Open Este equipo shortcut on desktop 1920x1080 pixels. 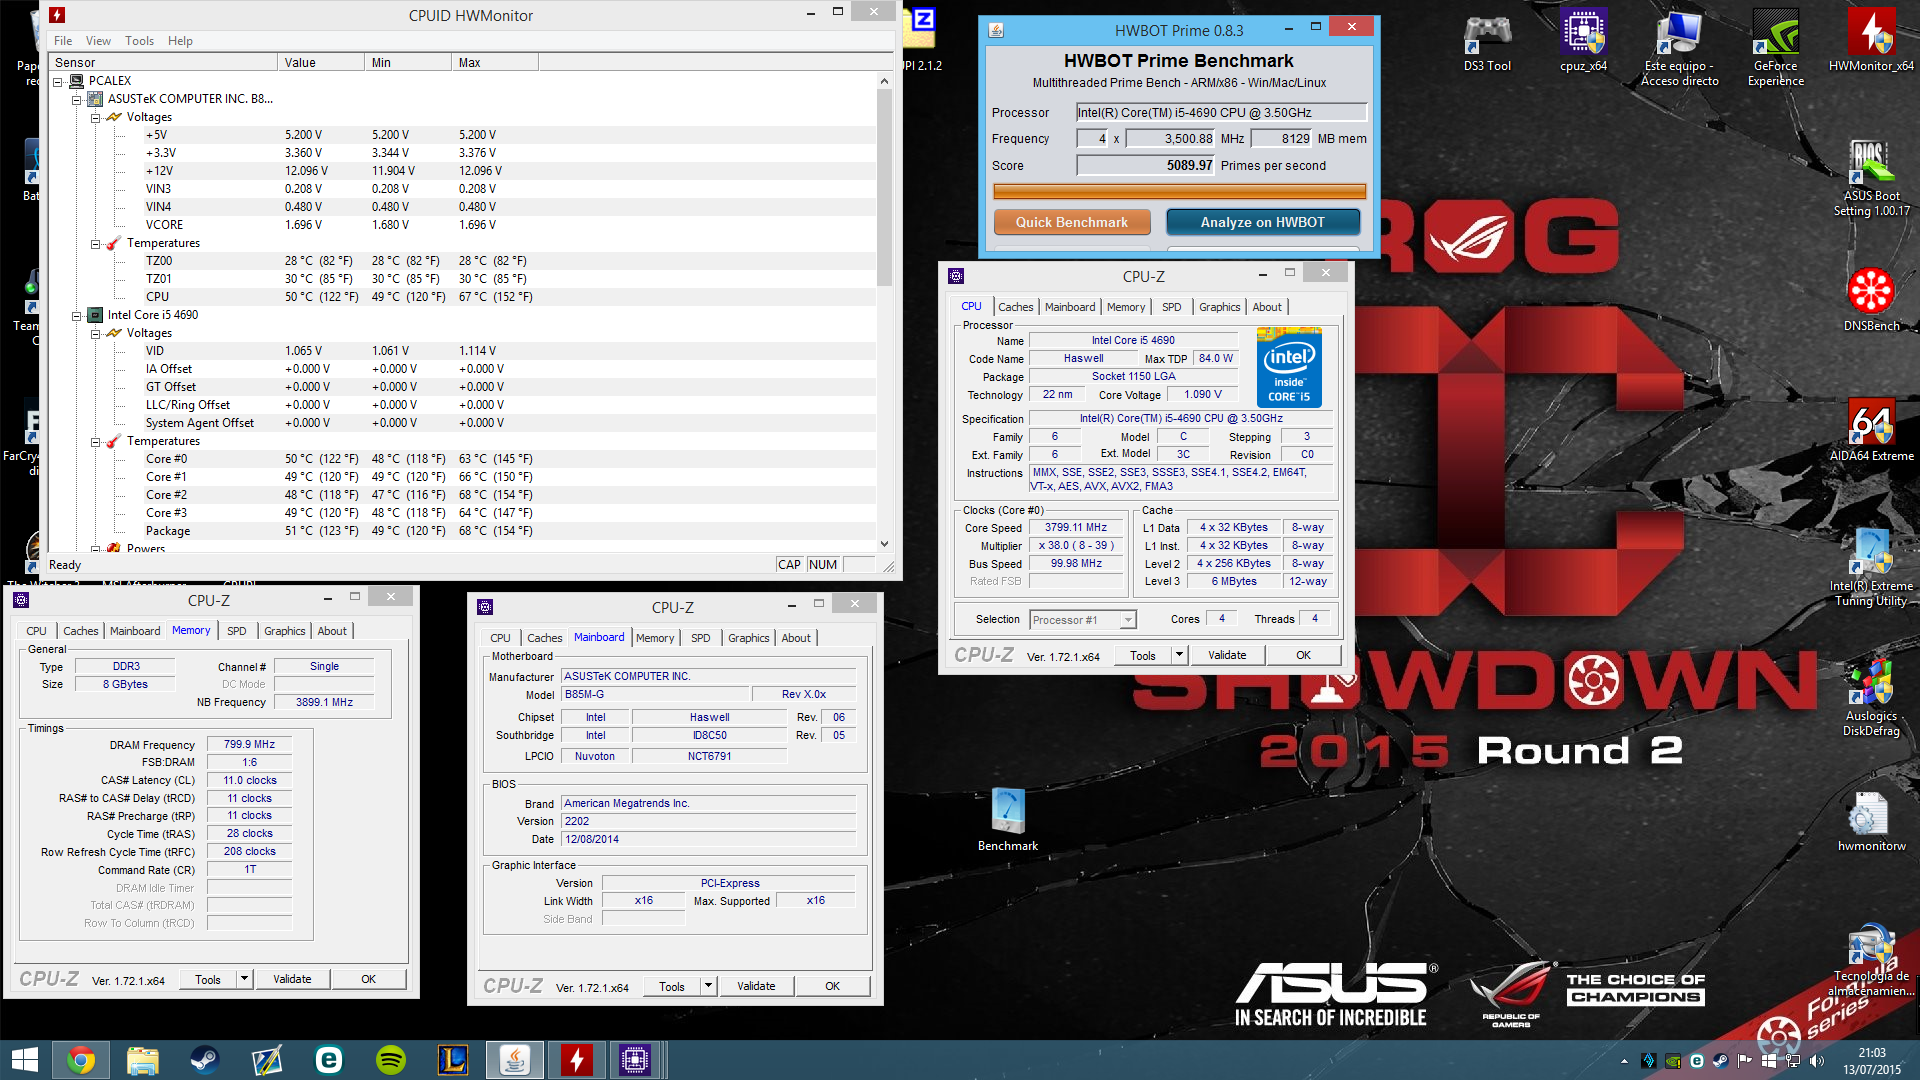pyautogui.click(x=1679, y=48)
